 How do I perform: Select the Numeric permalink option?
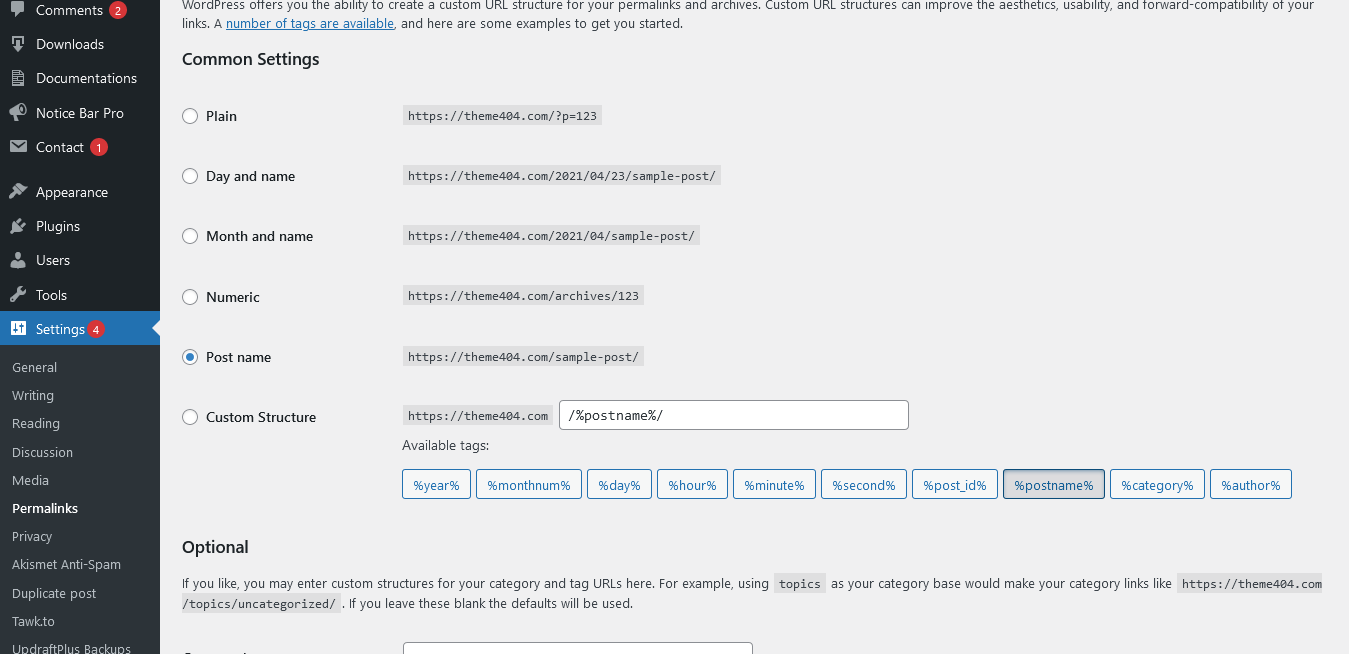click(x=190, y=297)
